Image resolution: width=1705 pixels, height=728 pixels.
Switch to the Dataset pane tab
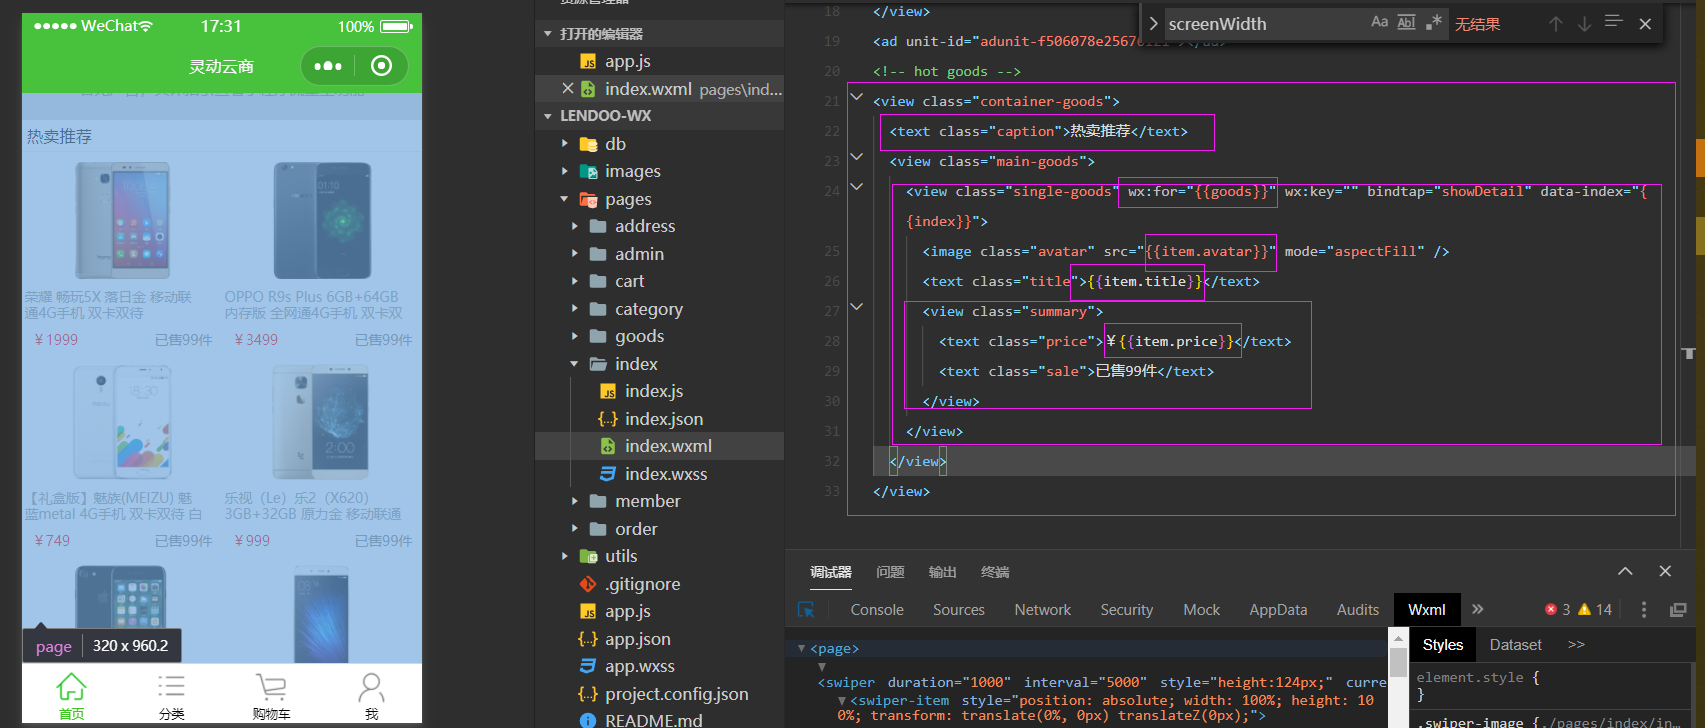[x=1515, y=645]
